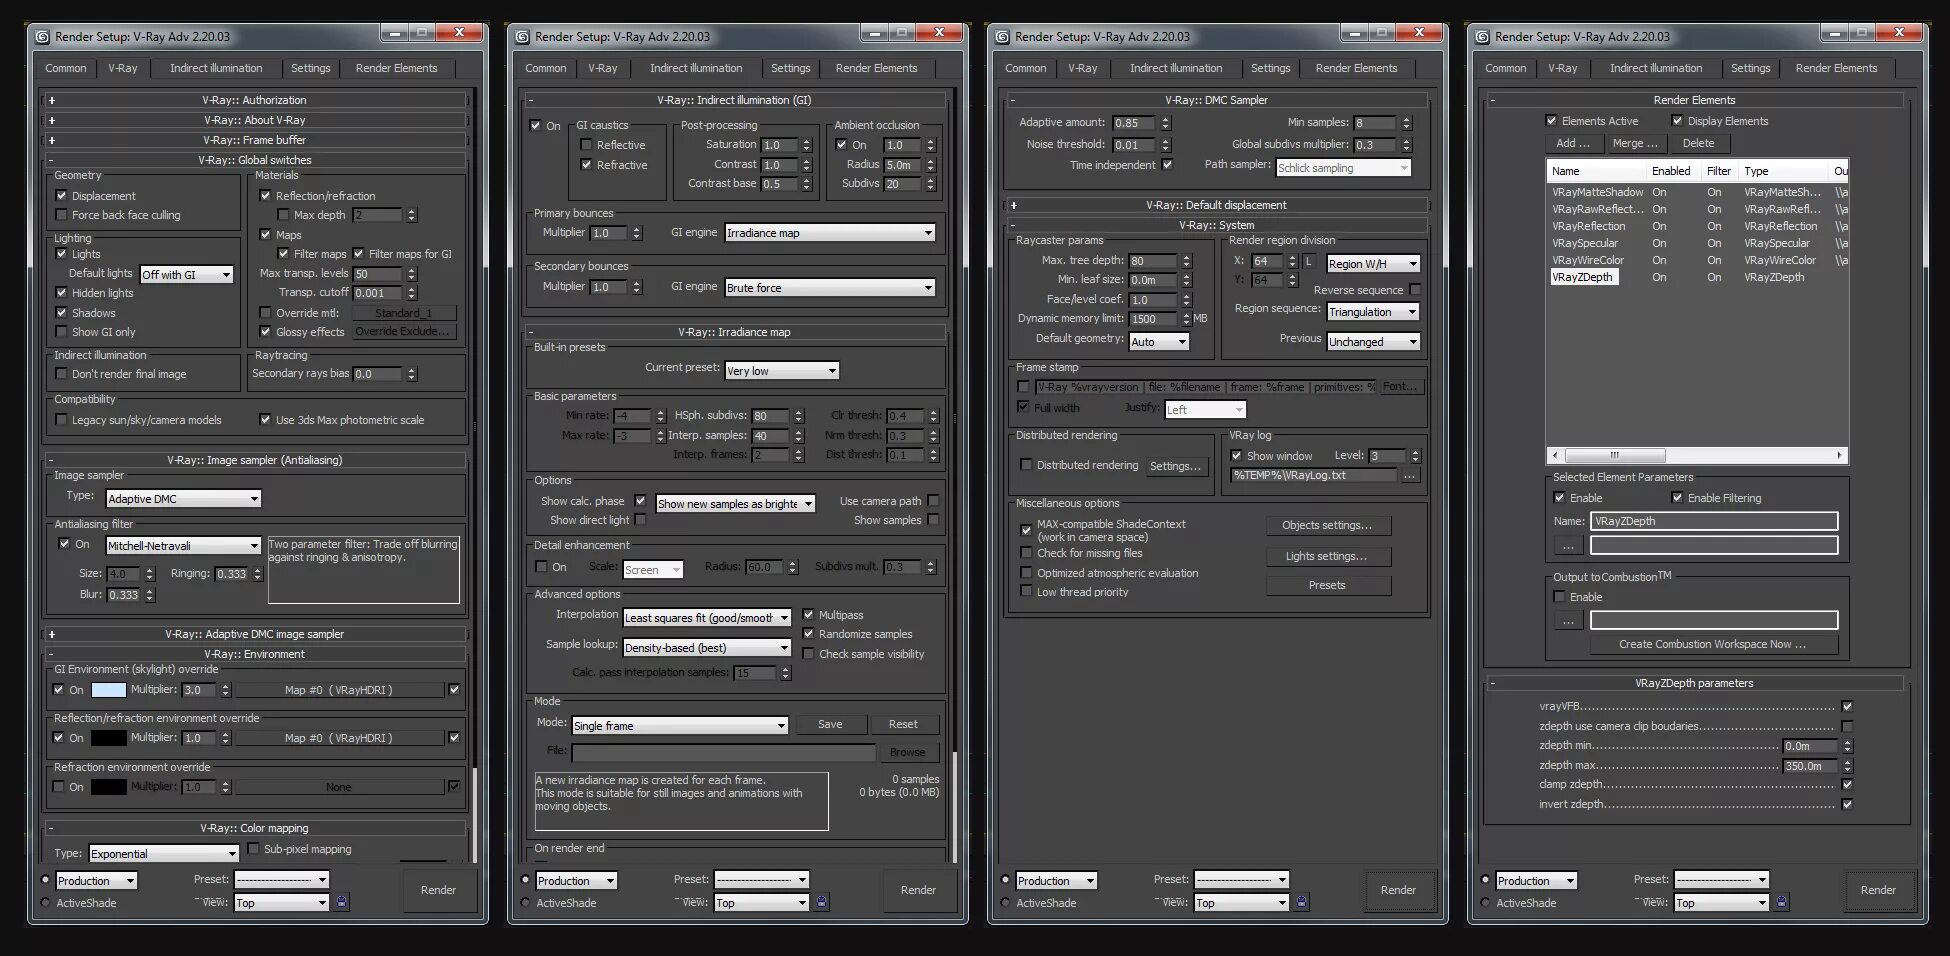Click Create Combustion Workspace Now button
The width and height of the screenshot is (1950, 956).
tap(1713, 644)
